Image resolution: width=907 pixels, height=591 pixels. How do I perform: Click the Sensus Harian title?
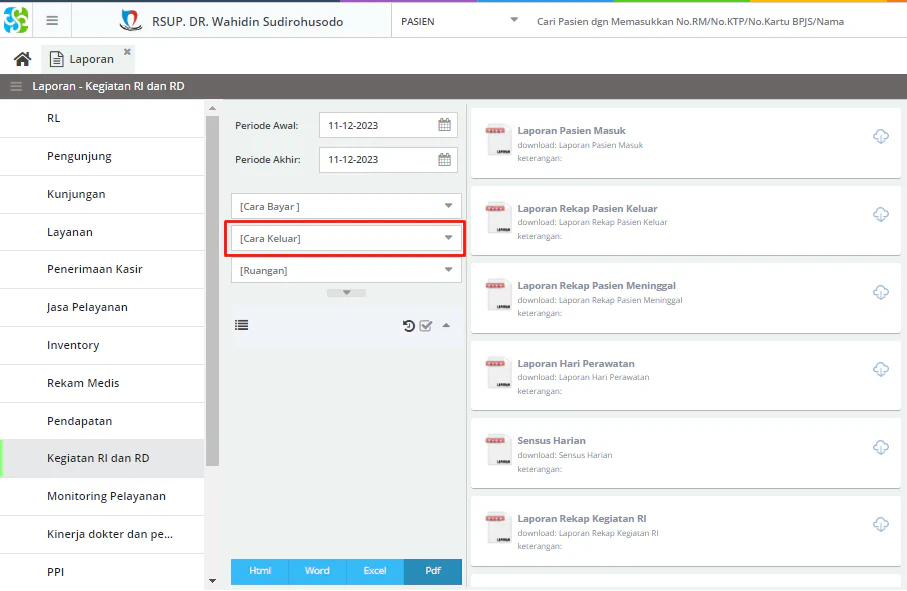point(551,441)
